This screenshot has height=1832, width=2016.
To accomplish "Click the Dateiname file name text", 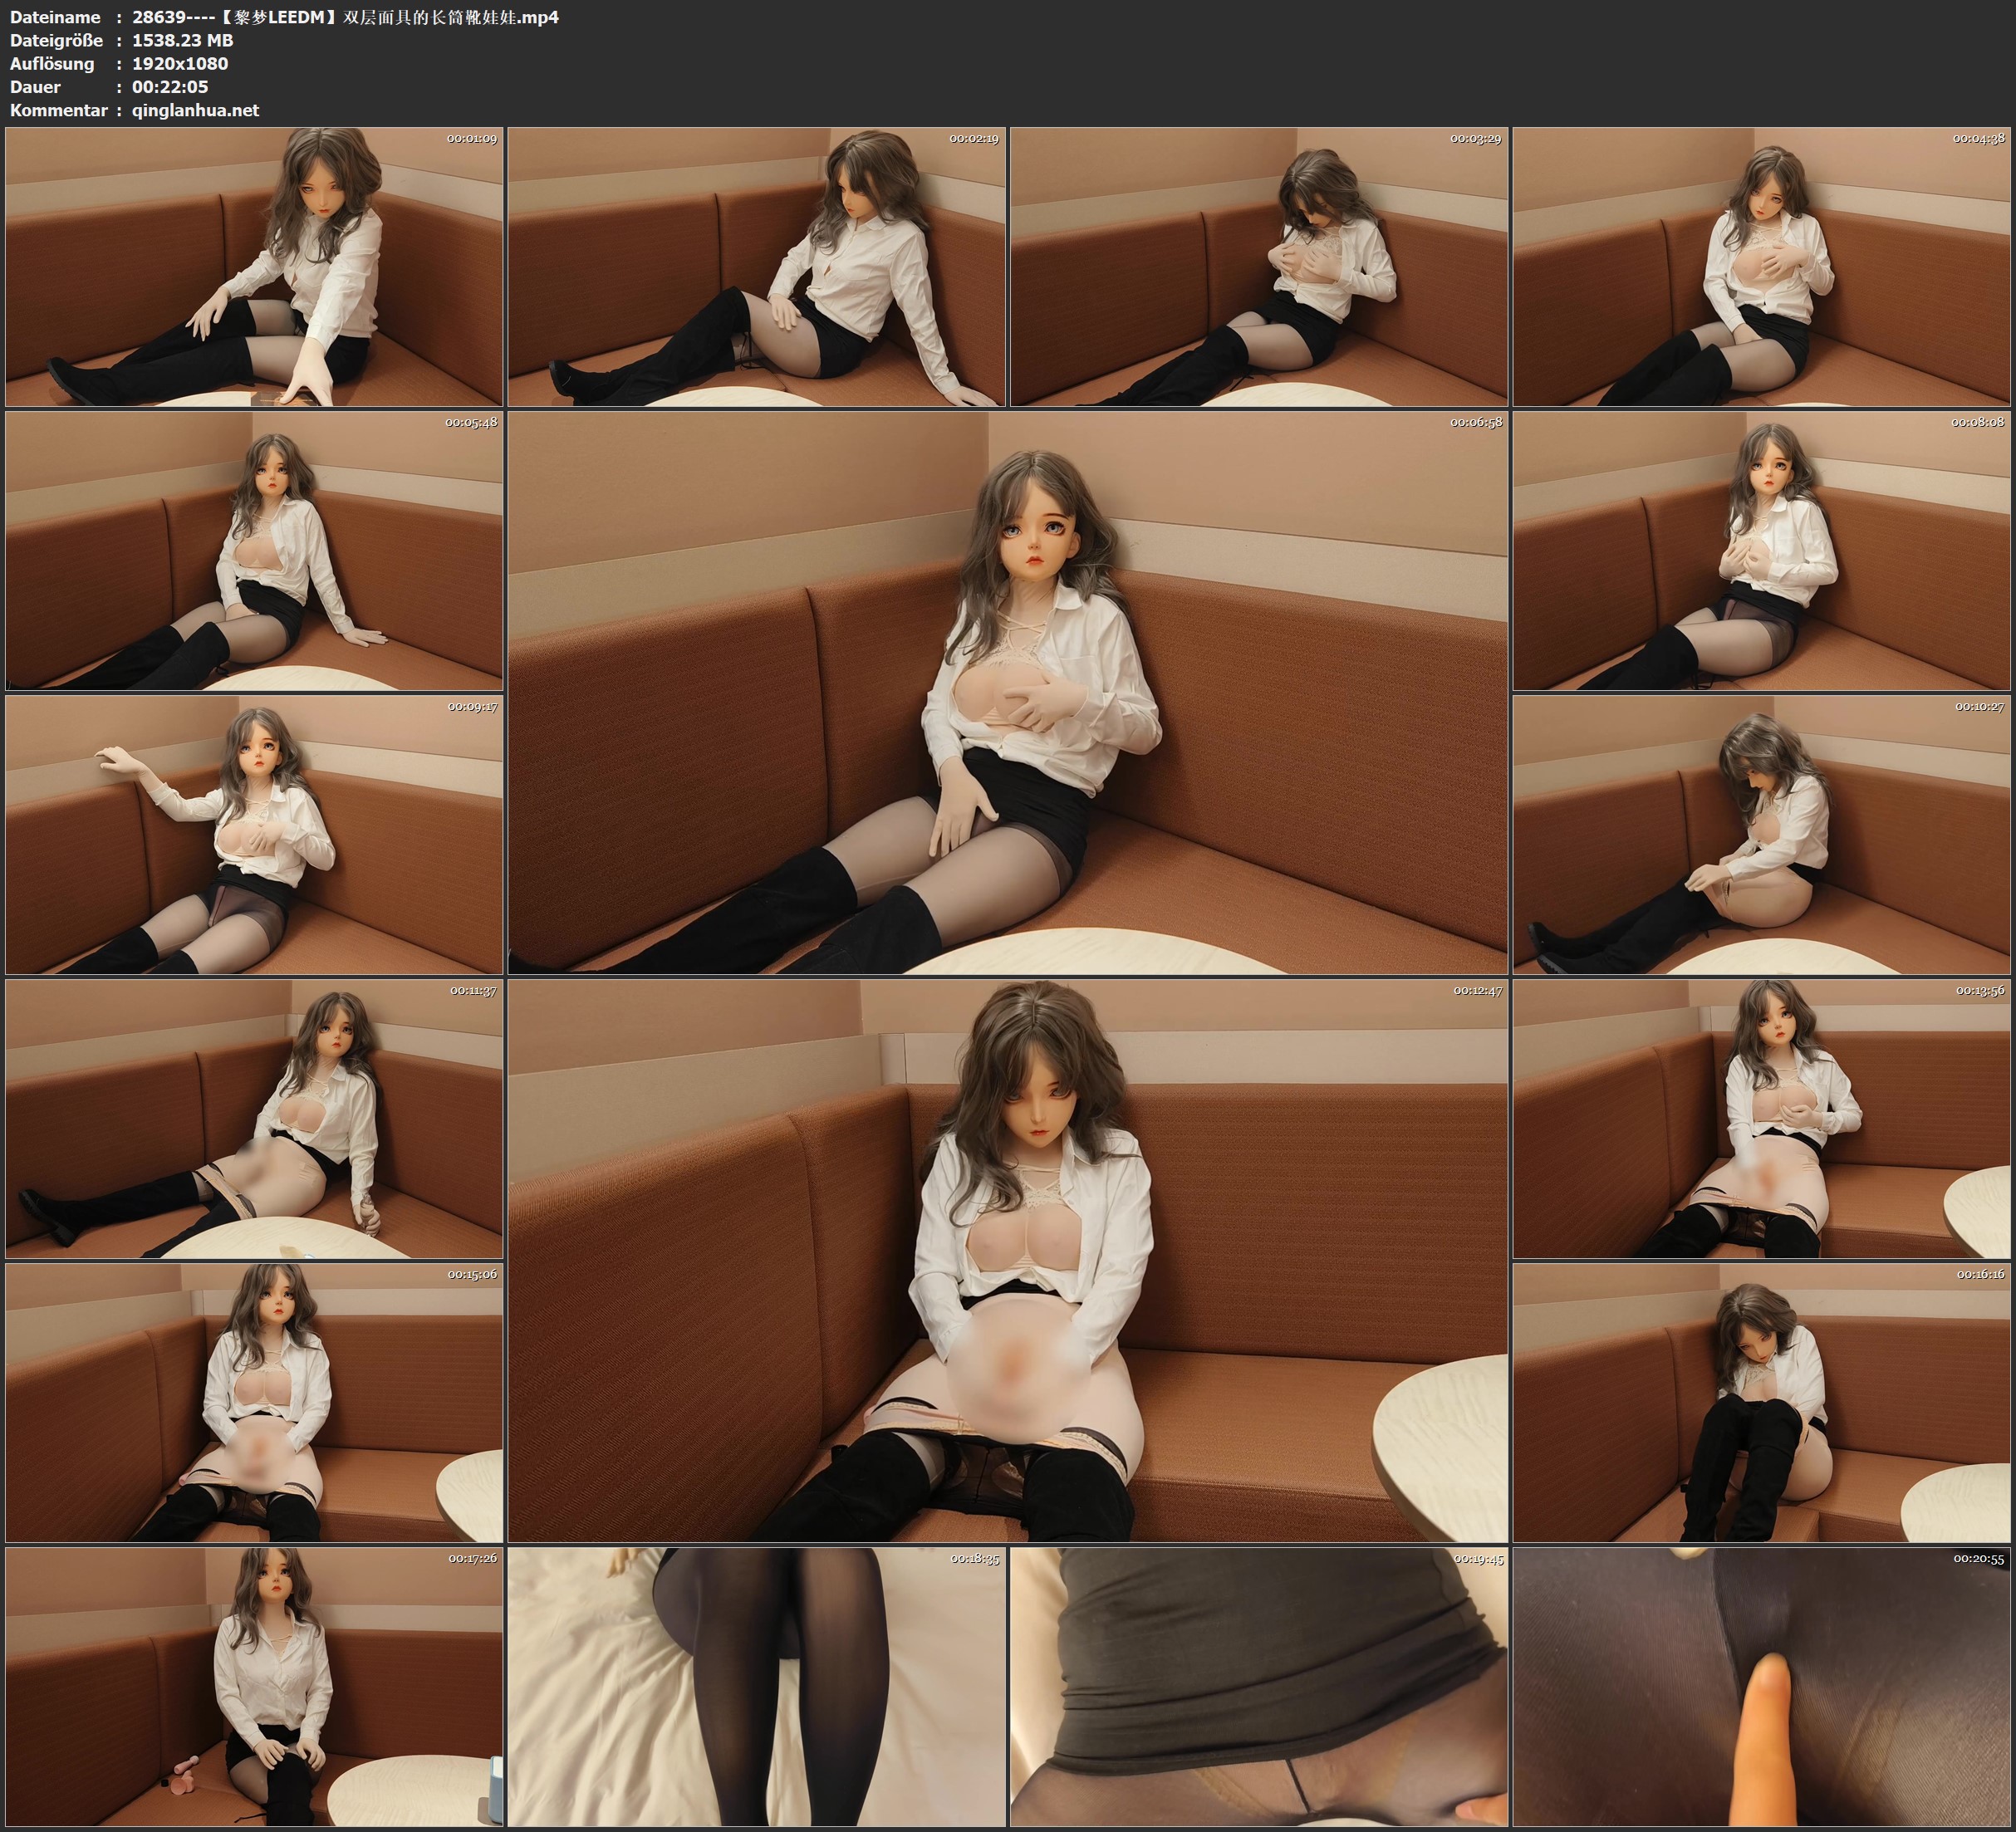I will point(345,17).
